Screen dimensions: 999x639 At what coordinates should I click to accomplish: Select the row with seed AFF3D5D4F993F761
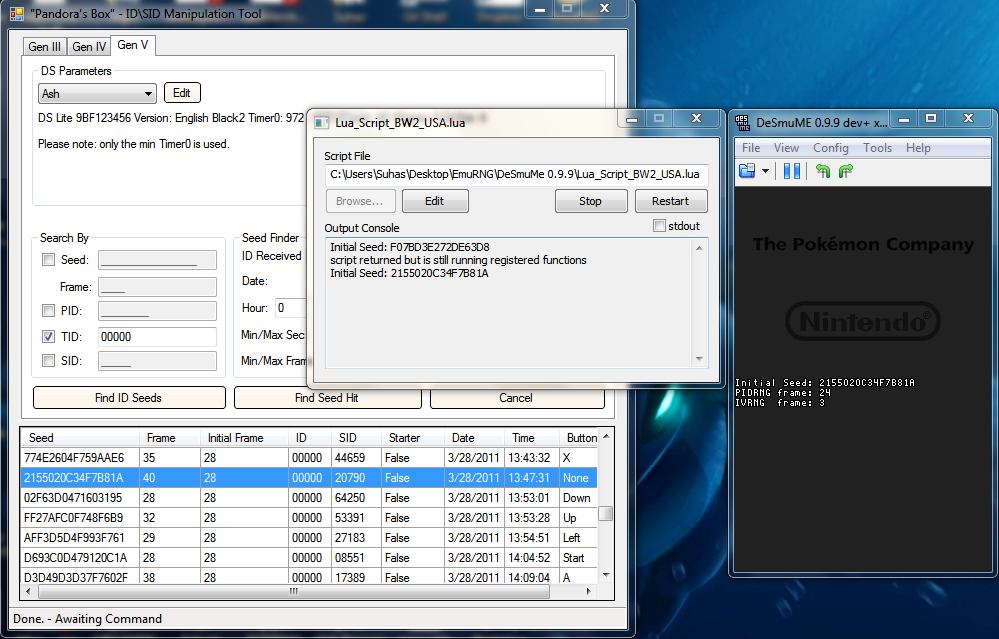tap(309, 538)
